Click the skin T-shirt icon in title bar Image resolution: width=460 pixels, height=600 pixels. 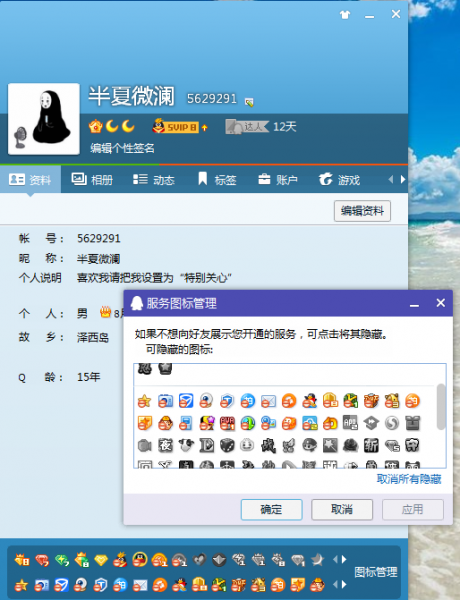(x=345, y=15)
